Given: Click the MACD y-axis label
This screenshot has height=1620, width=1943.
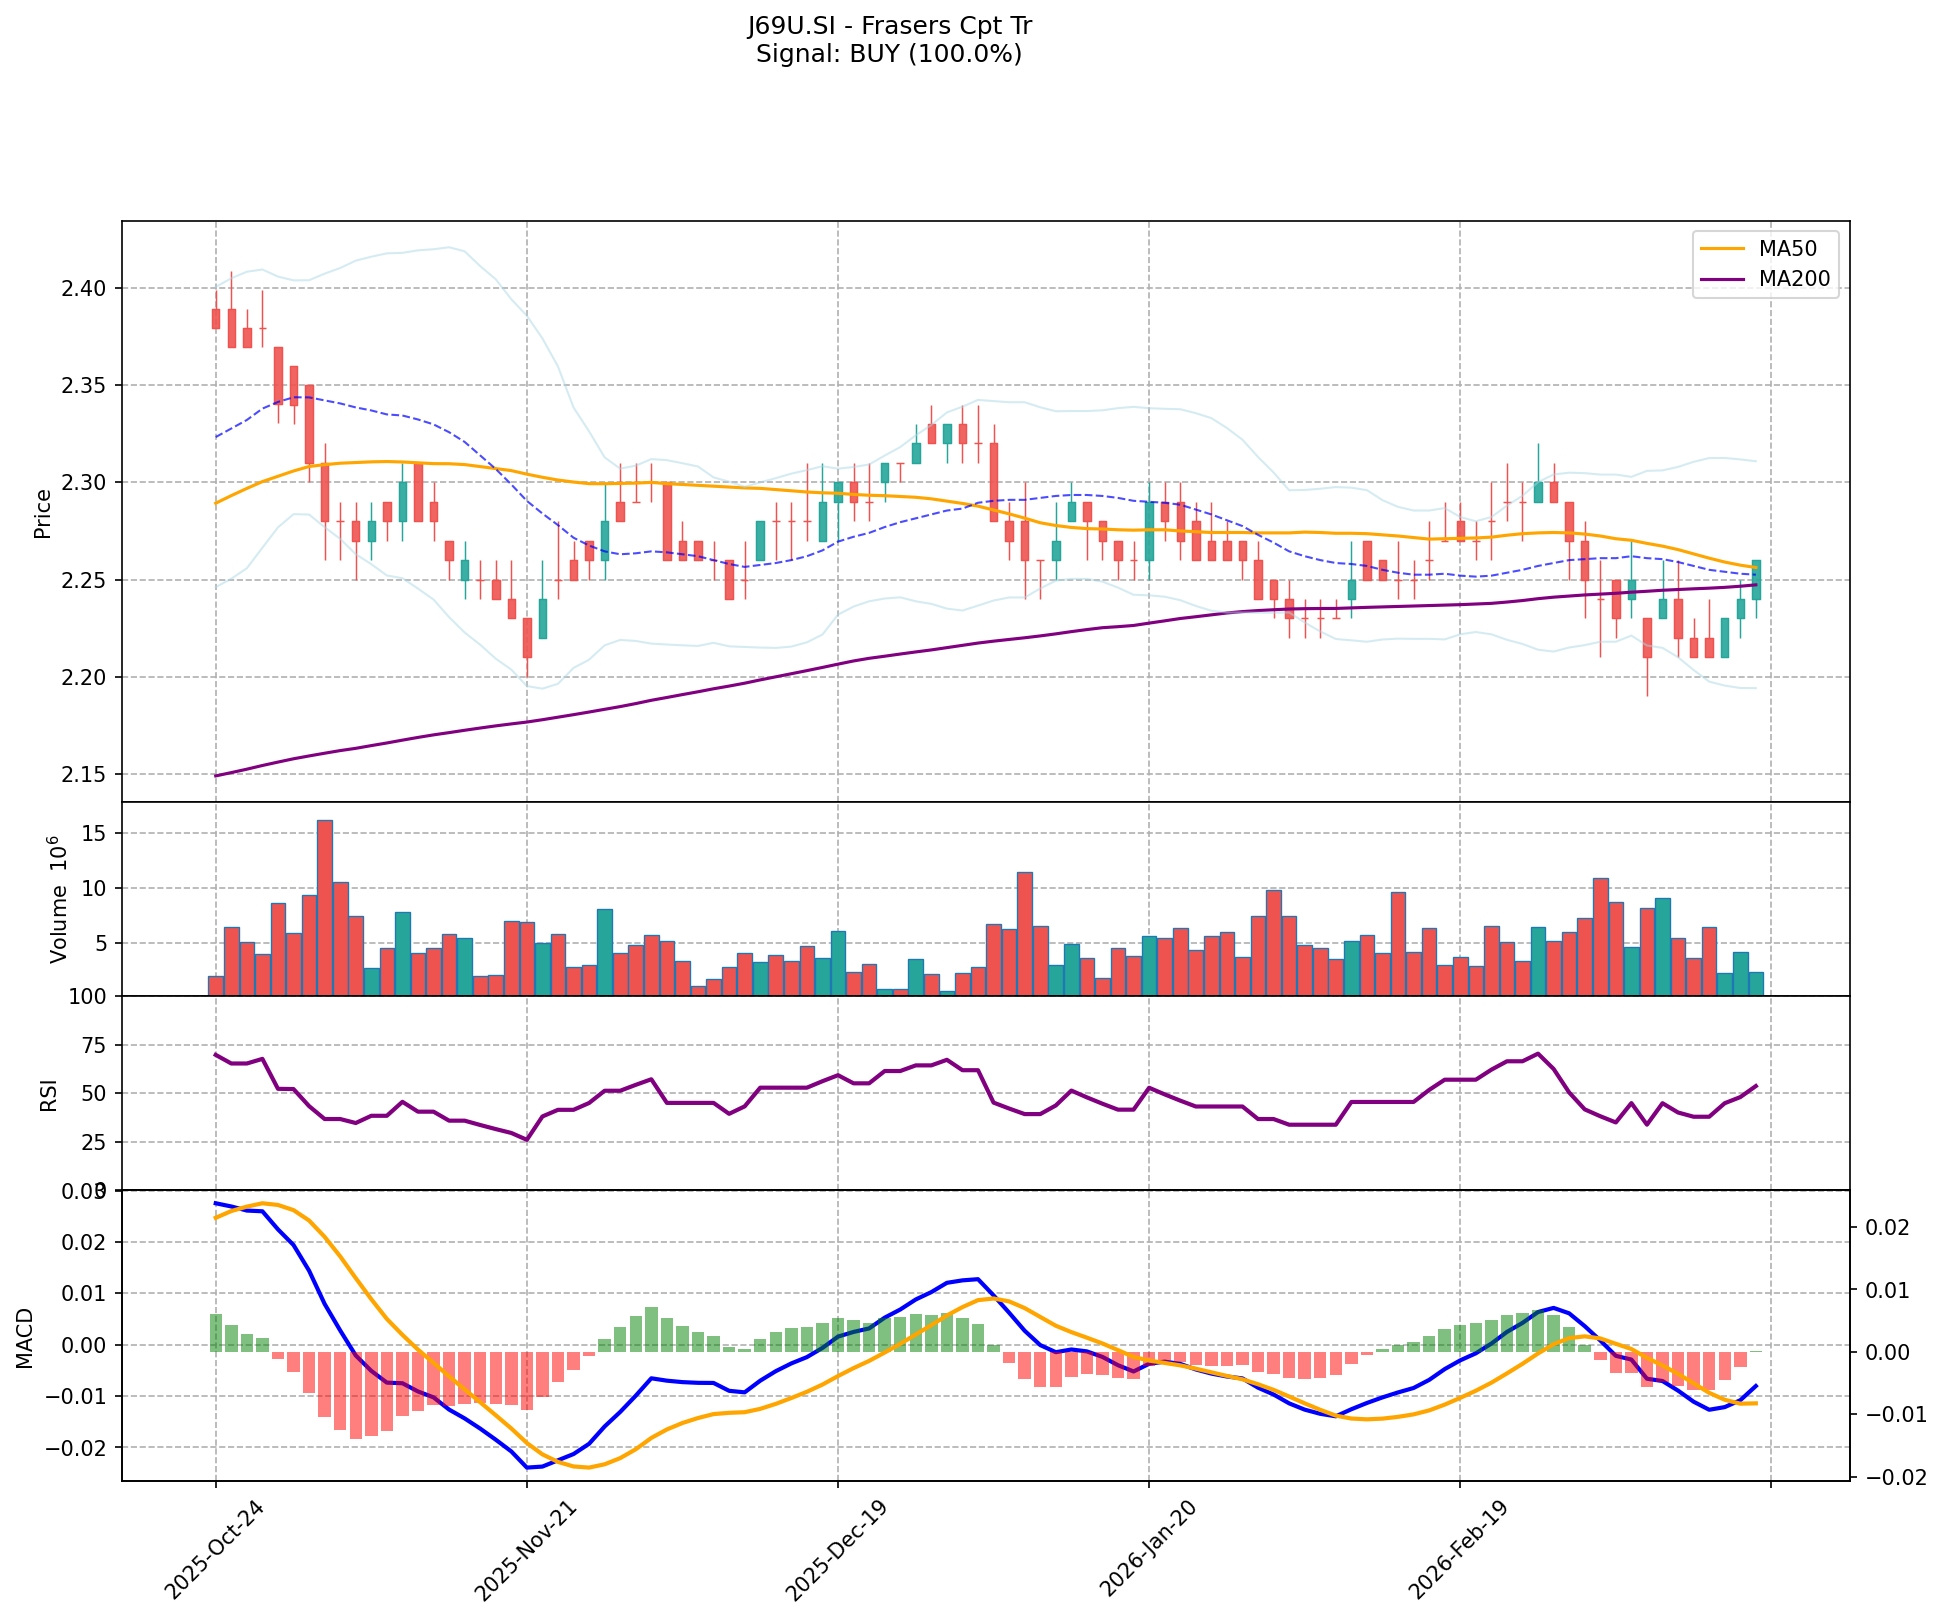Looking at the screenshot, I should [x=25, y=1338].
